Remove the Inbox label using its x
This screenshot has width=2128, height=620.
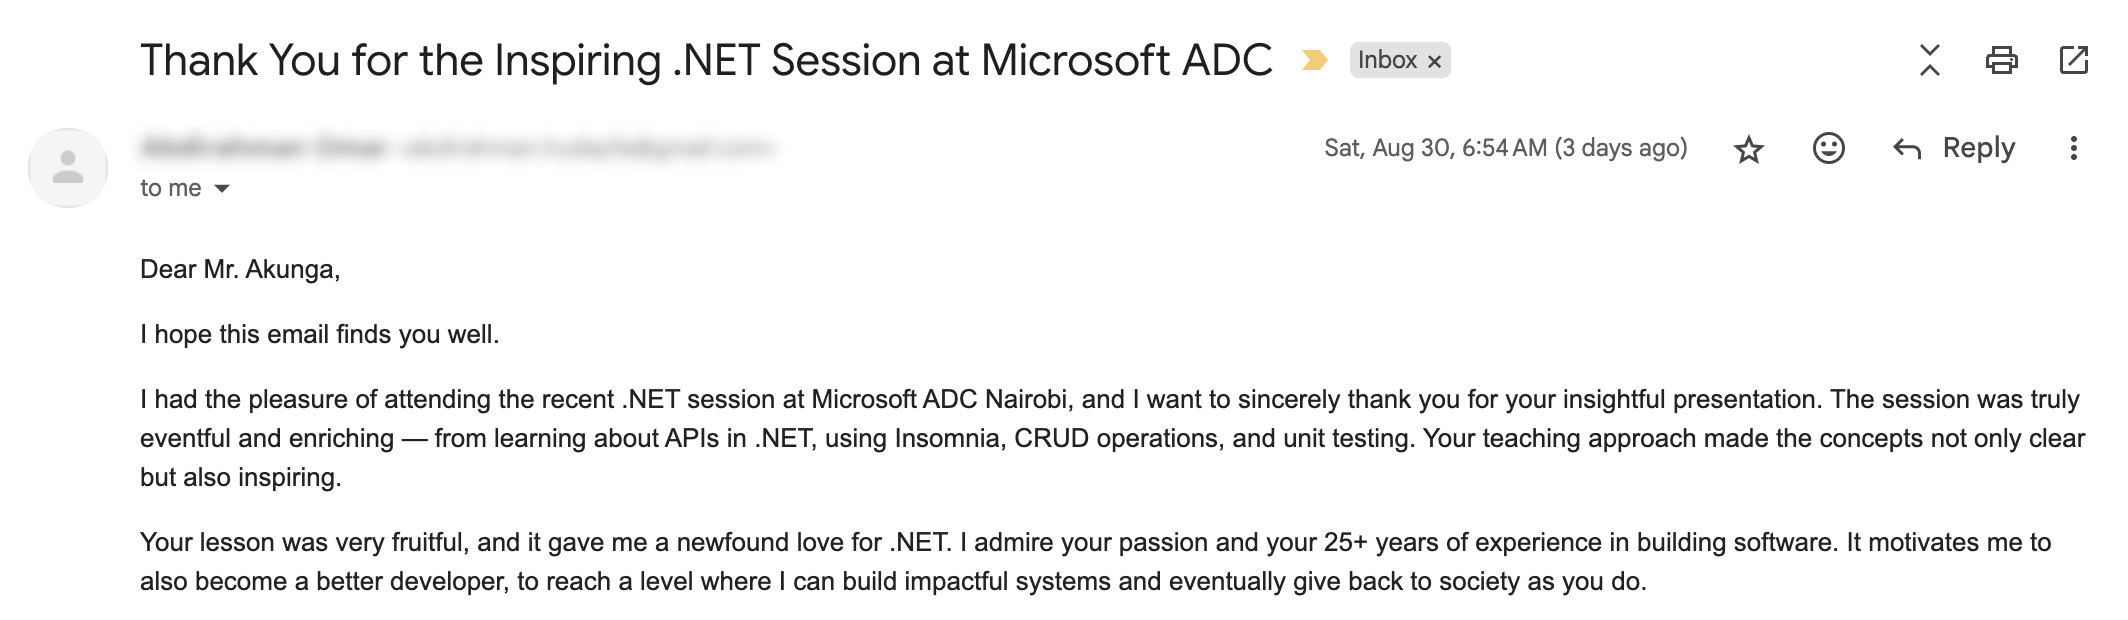1434,62
